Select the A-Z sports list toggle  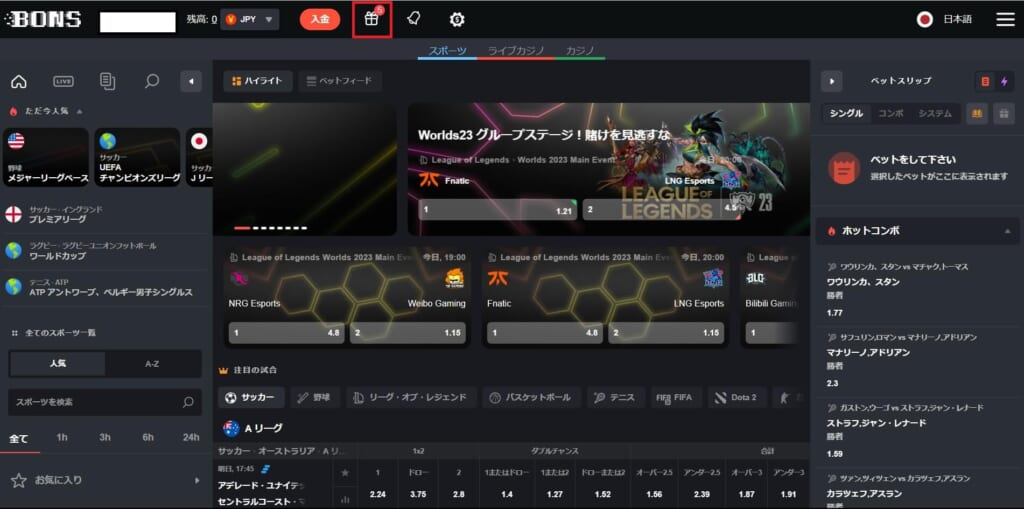(x=152, y=364)
